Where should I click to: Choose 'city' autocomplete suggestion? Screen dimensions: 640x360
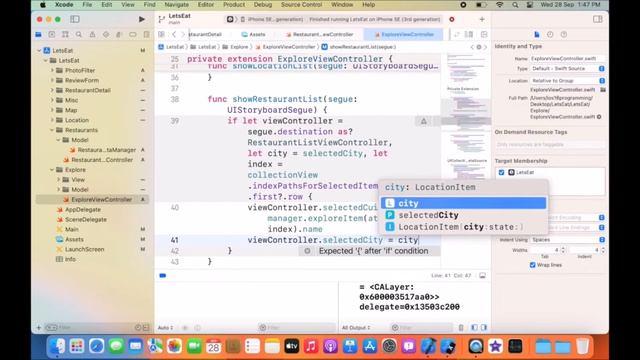463,203
